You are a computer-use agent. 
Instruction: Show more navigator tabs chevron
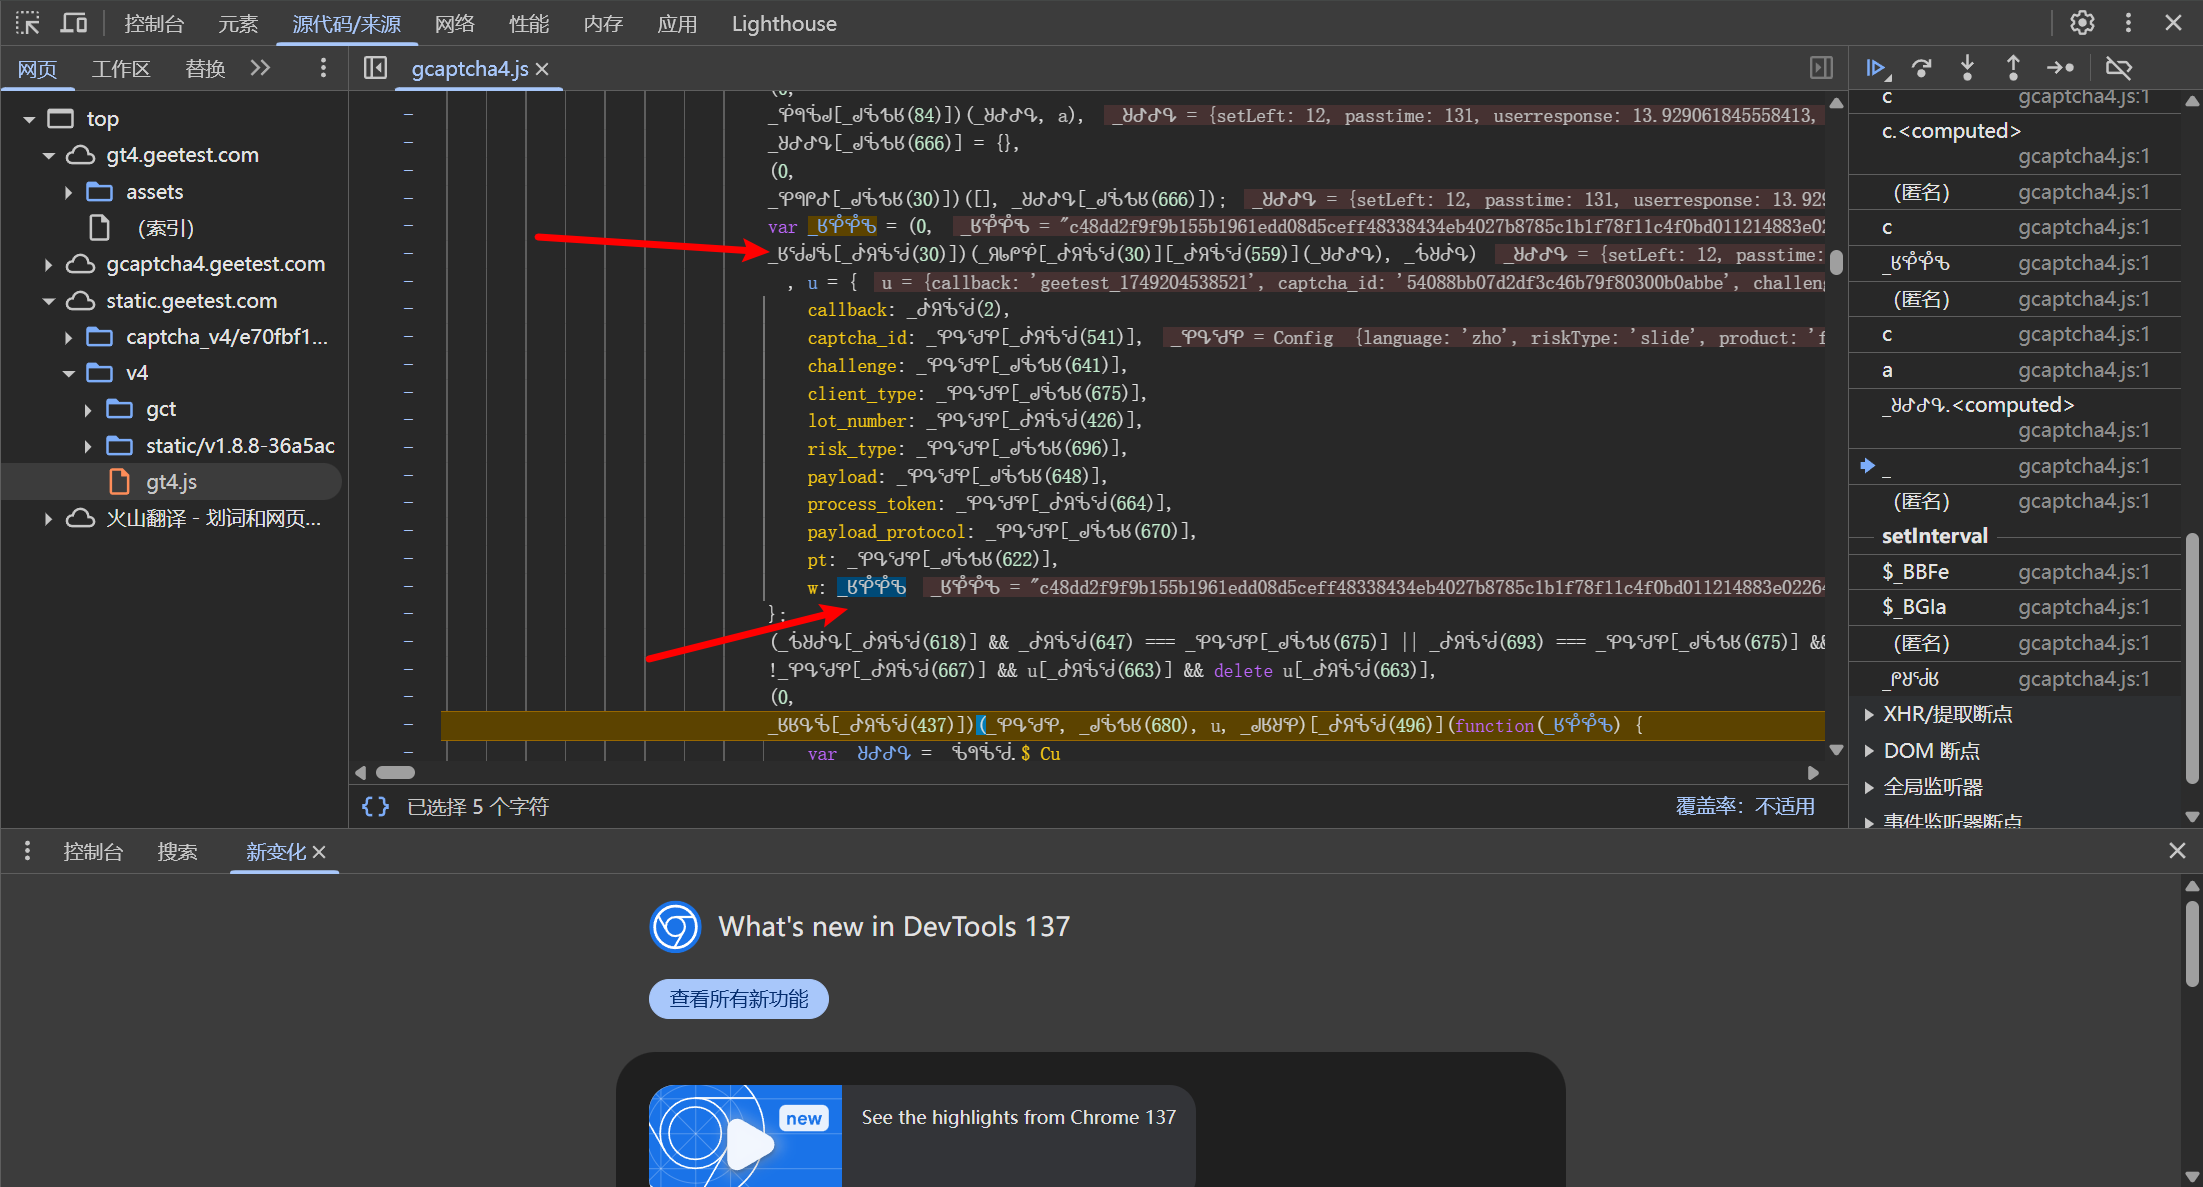point(261,68)
